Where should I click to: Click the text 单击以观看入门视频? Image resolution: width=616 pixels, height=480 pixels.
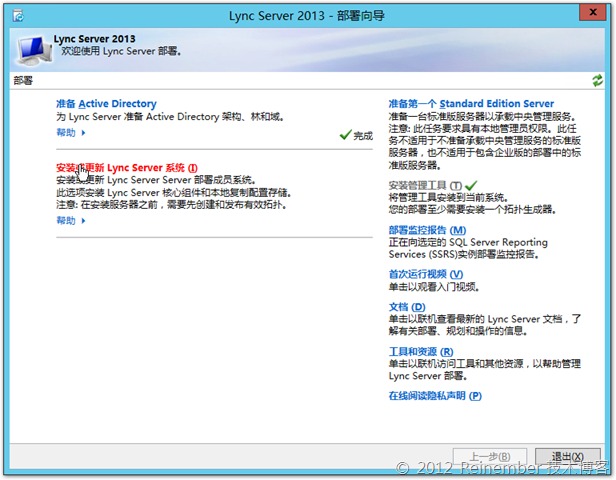click(x=434, y=287)
